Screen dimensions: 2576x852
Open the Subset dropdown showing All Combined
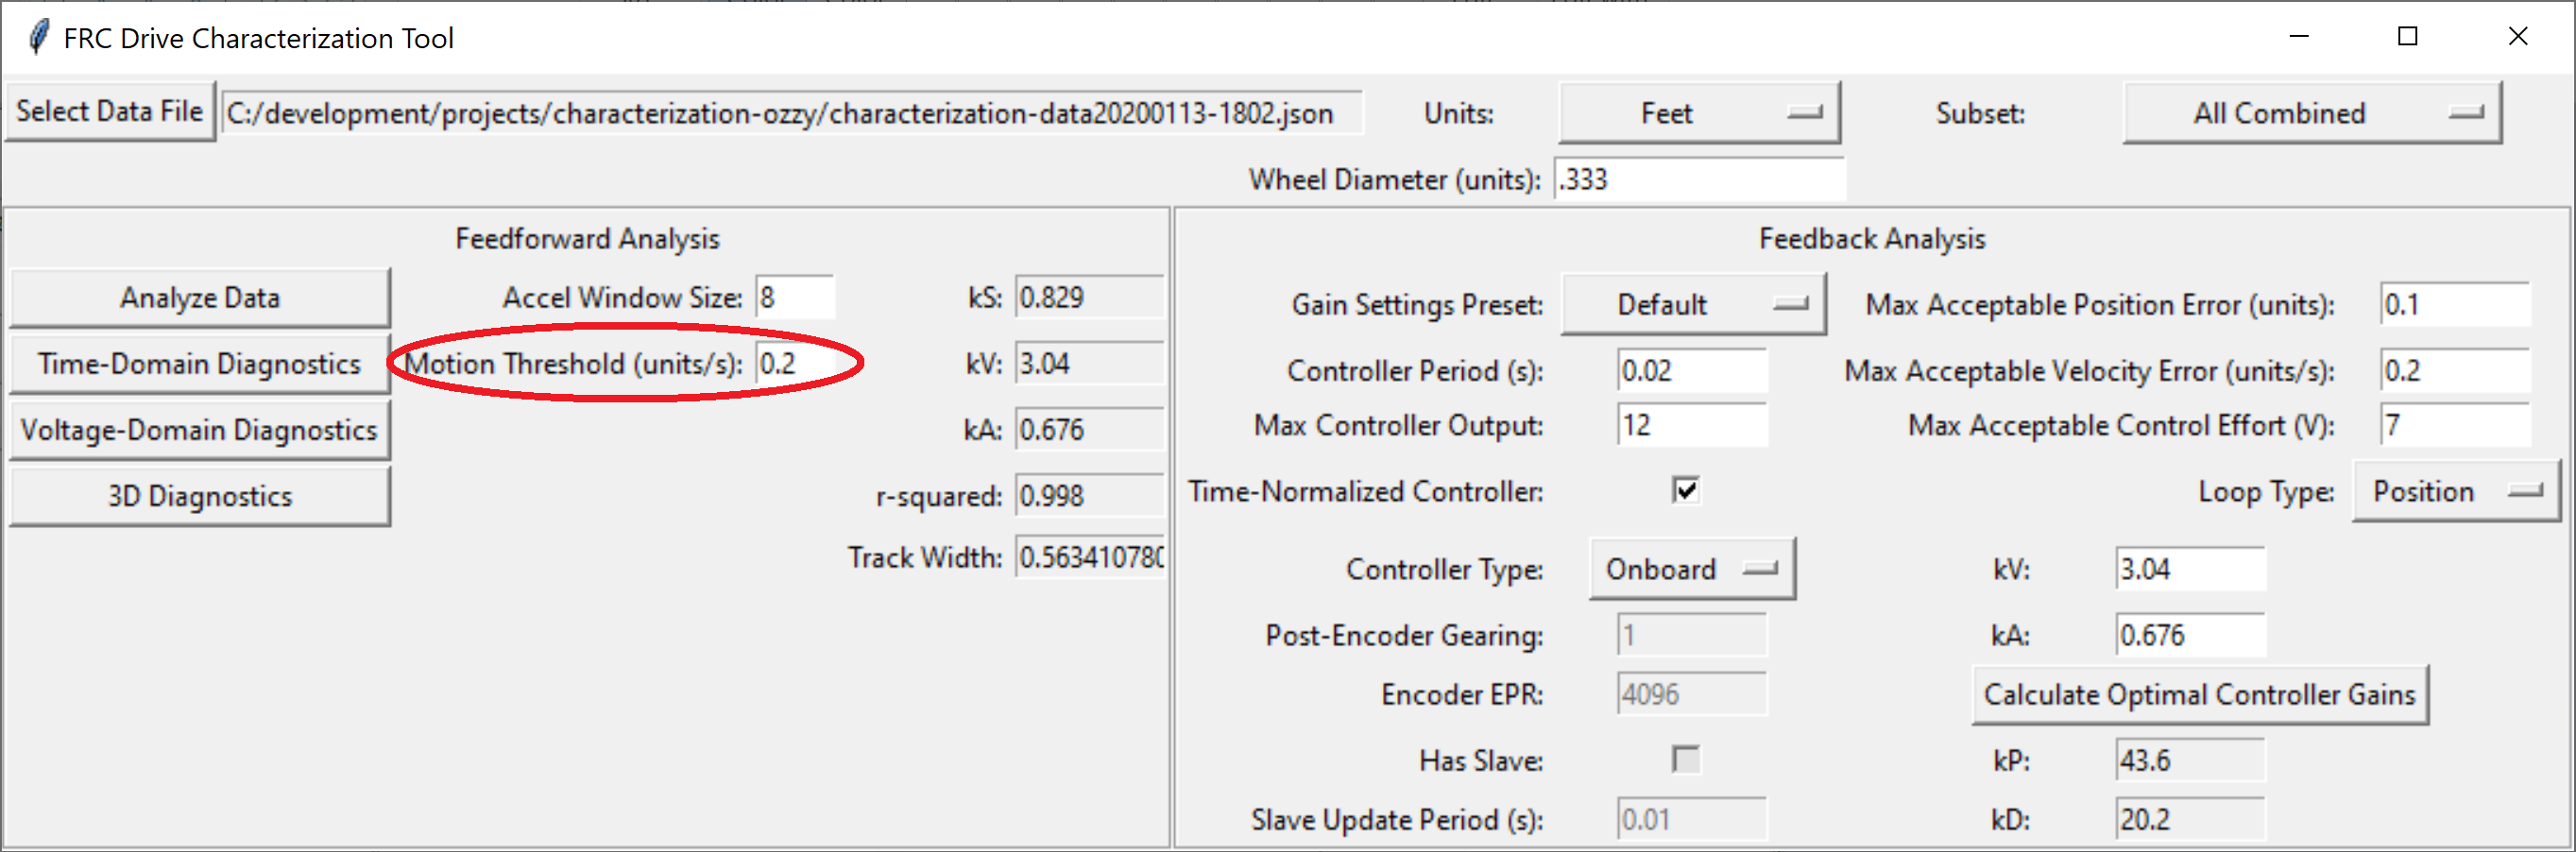[2310, 112]
